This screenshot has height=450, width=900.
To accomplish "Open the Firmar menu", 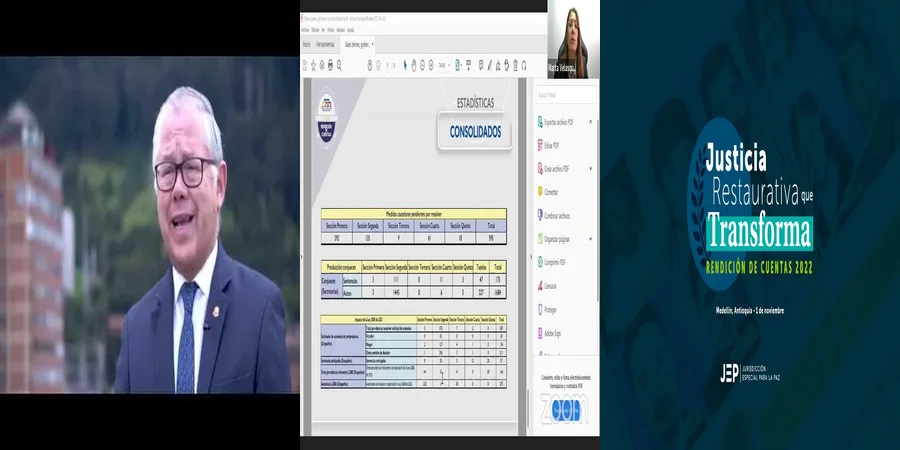I will [331, 29].
